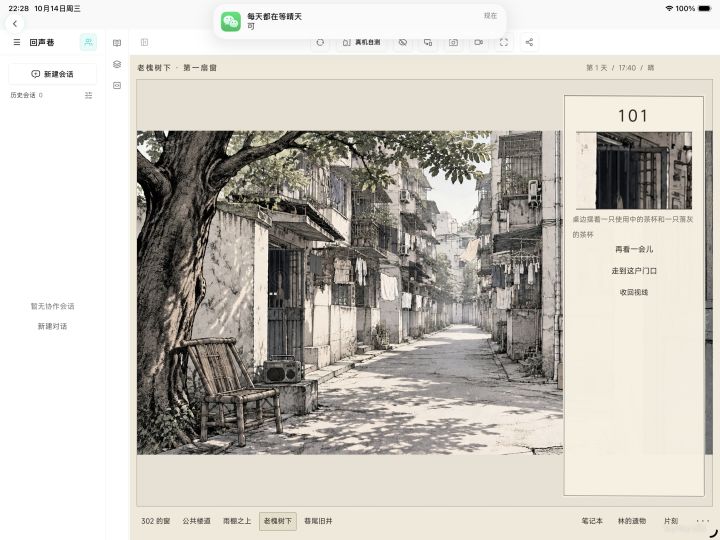Start recording with video camera icon
This screenshot has width=720, height=540.
(x=478, y=42)
